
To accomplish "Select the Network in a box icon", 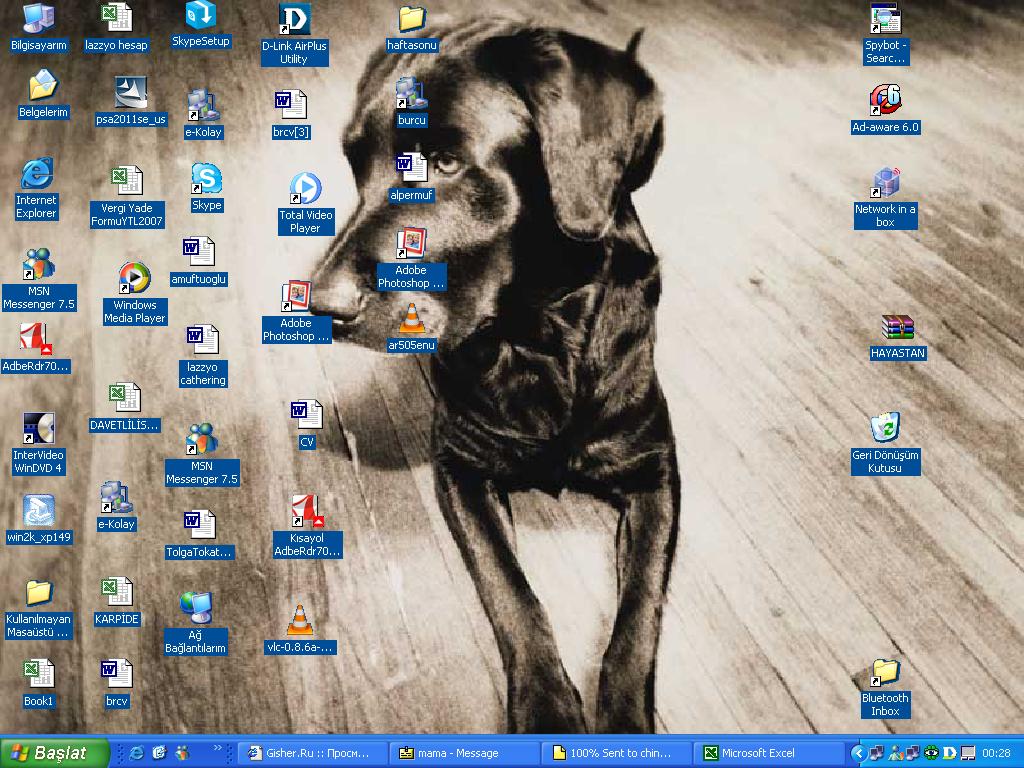I will coord(885,183).
